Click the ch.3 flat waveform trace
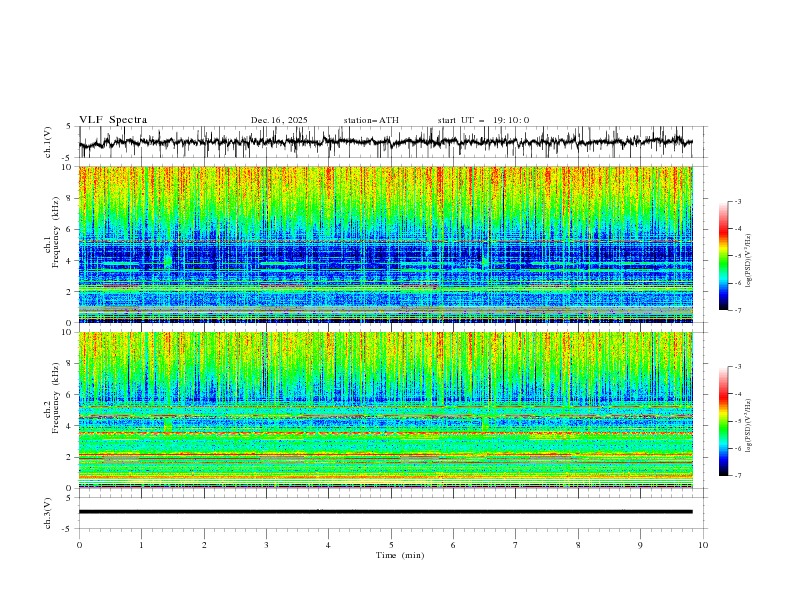The height and width of the screenshot is (612, 792). click(x=385, y=512)
